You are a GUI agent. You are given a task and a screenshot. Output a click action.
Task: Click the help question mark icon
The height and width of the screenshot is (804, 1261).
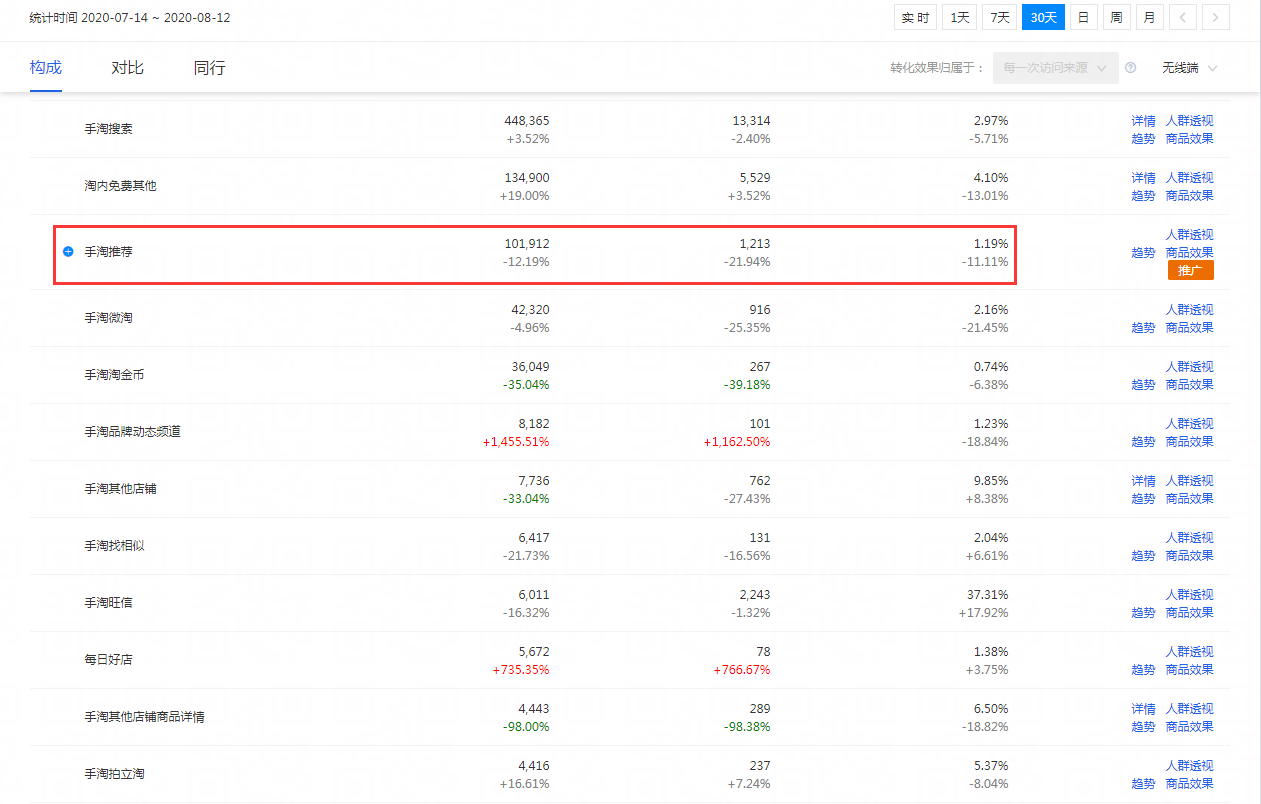click(x=1131, y=68)
